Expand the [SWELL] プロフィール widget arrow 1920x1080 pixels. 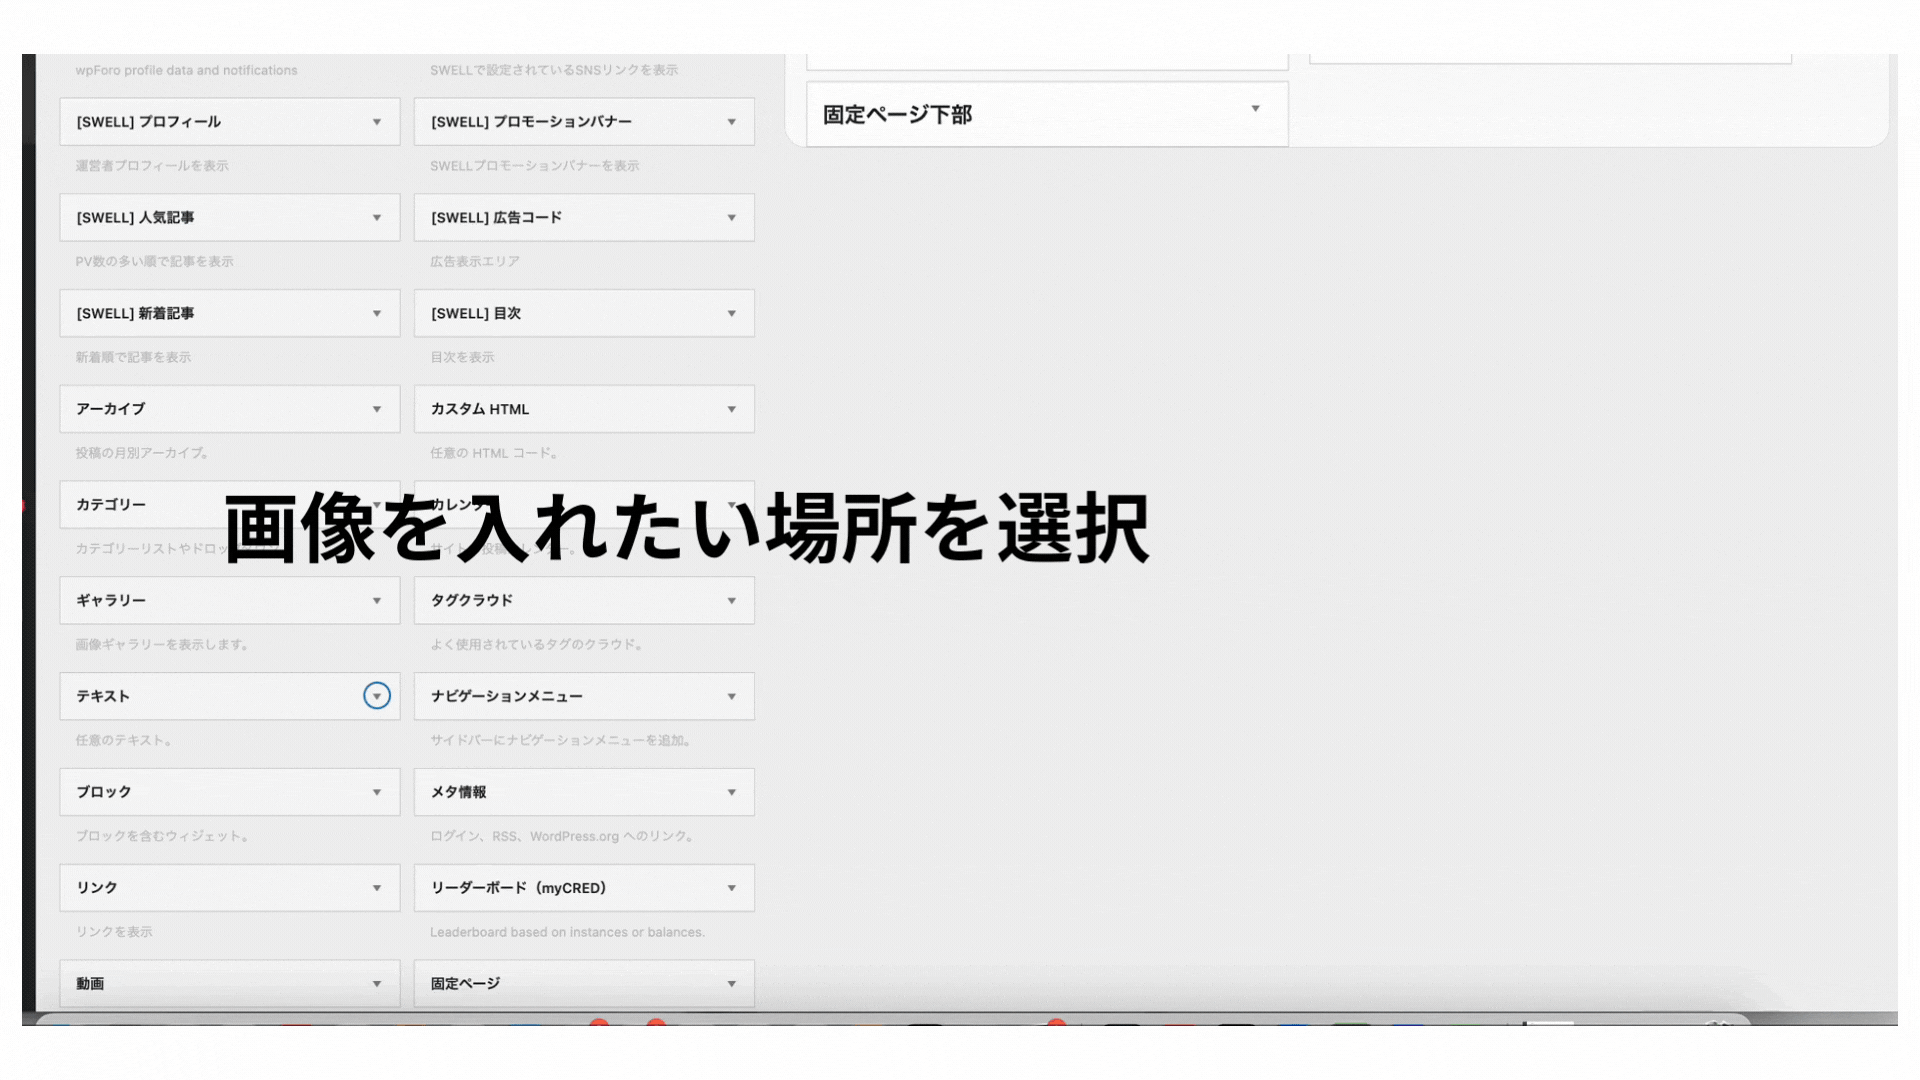pos(377,122)
